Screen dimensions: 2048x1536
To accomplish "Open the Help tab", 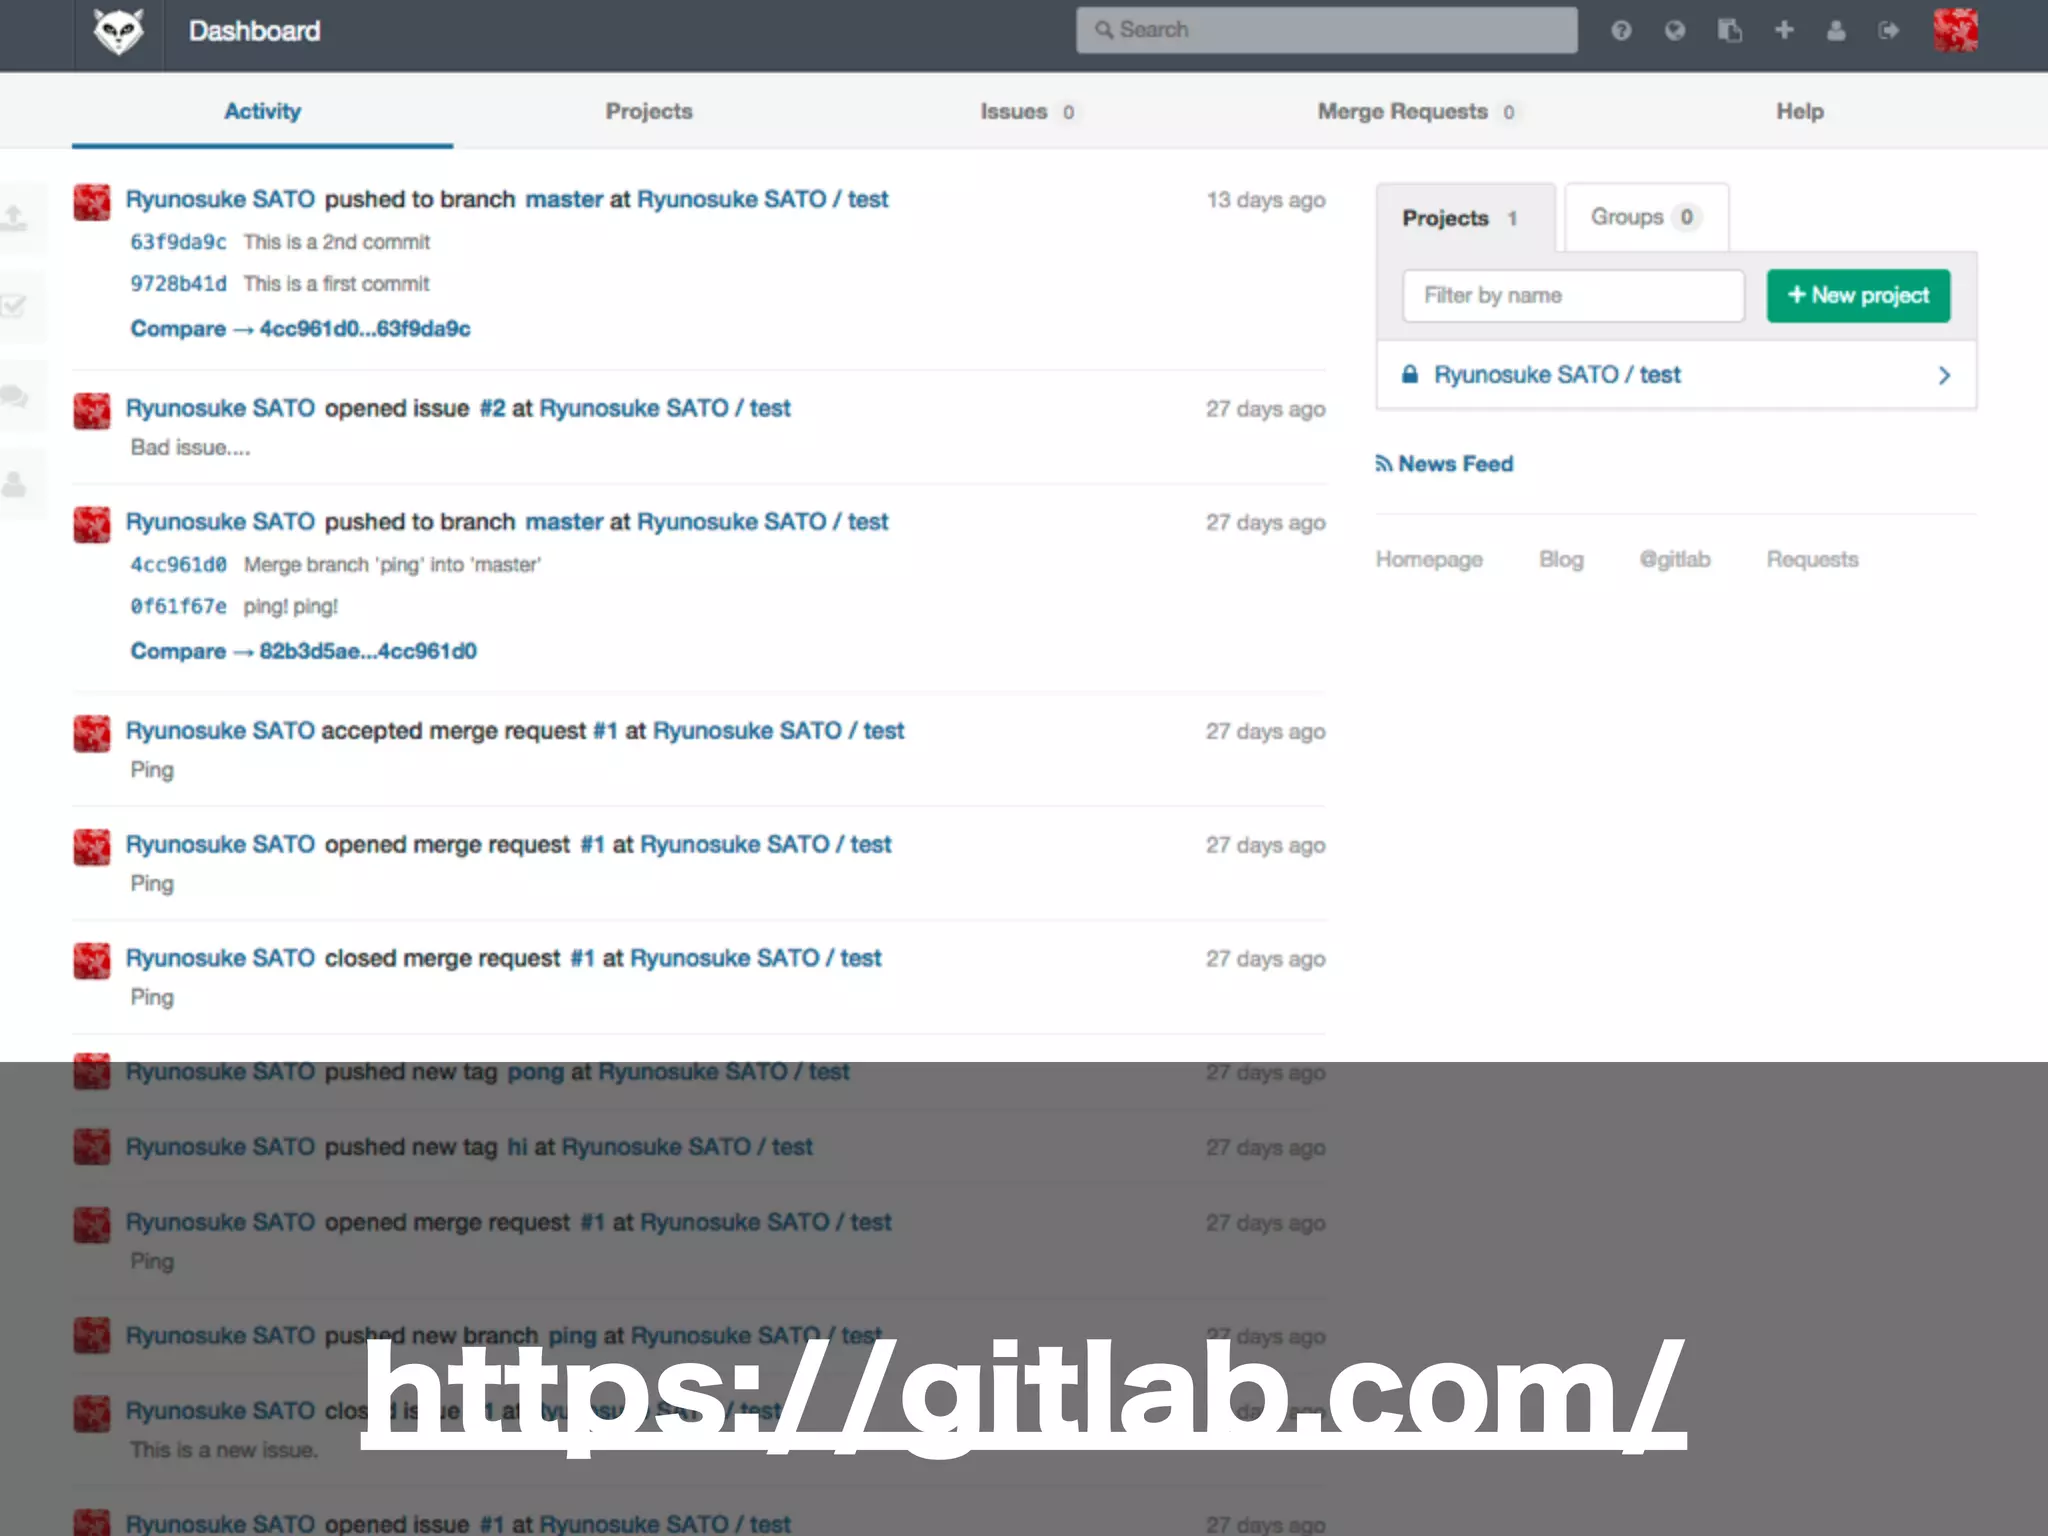I will (1800, 111).
